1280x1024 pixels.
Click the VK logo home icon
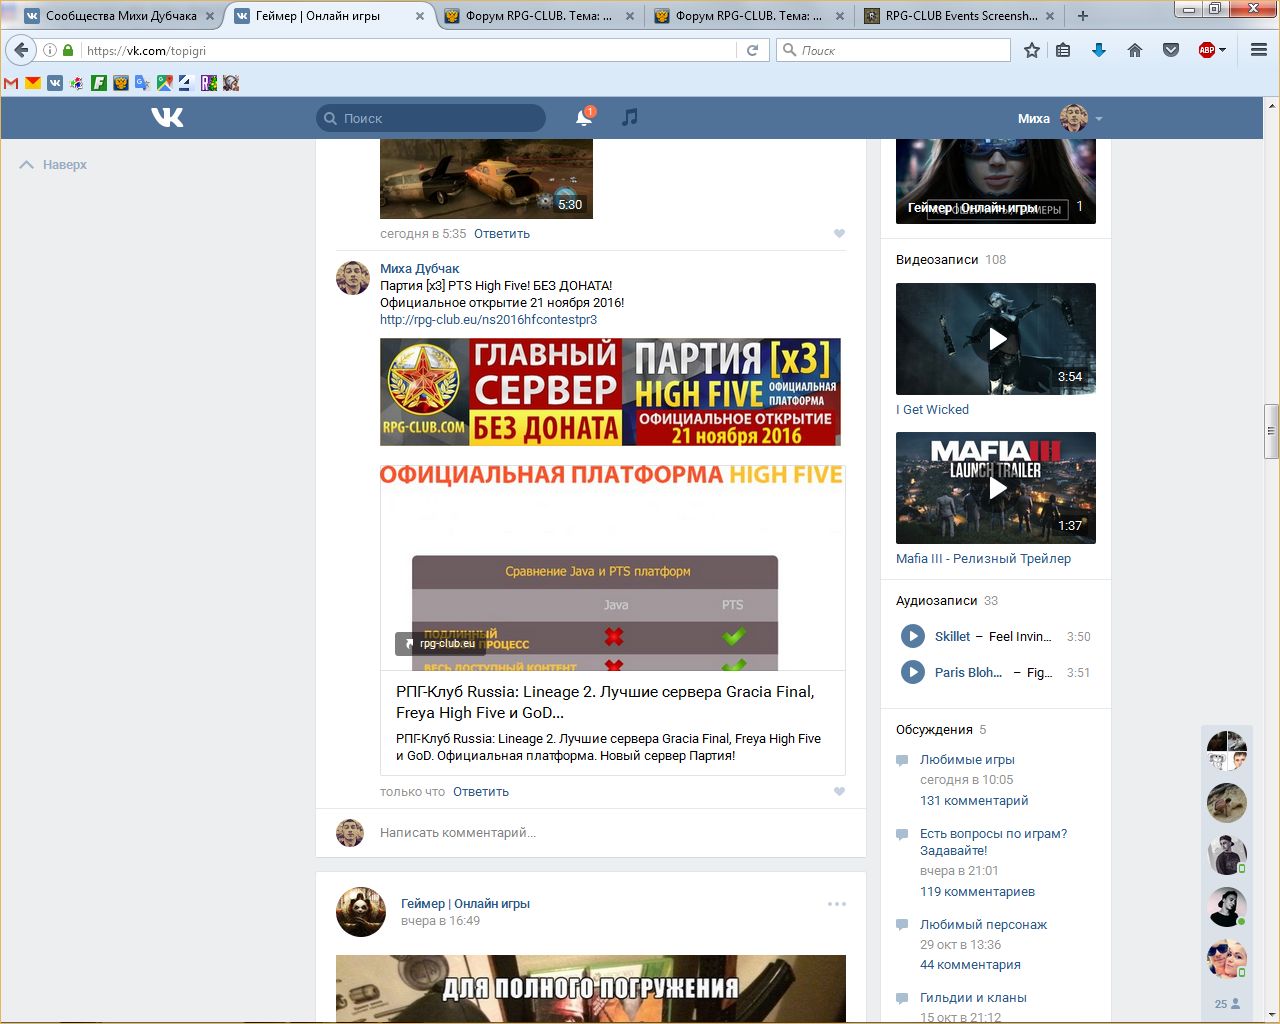(x=167, y=118)
